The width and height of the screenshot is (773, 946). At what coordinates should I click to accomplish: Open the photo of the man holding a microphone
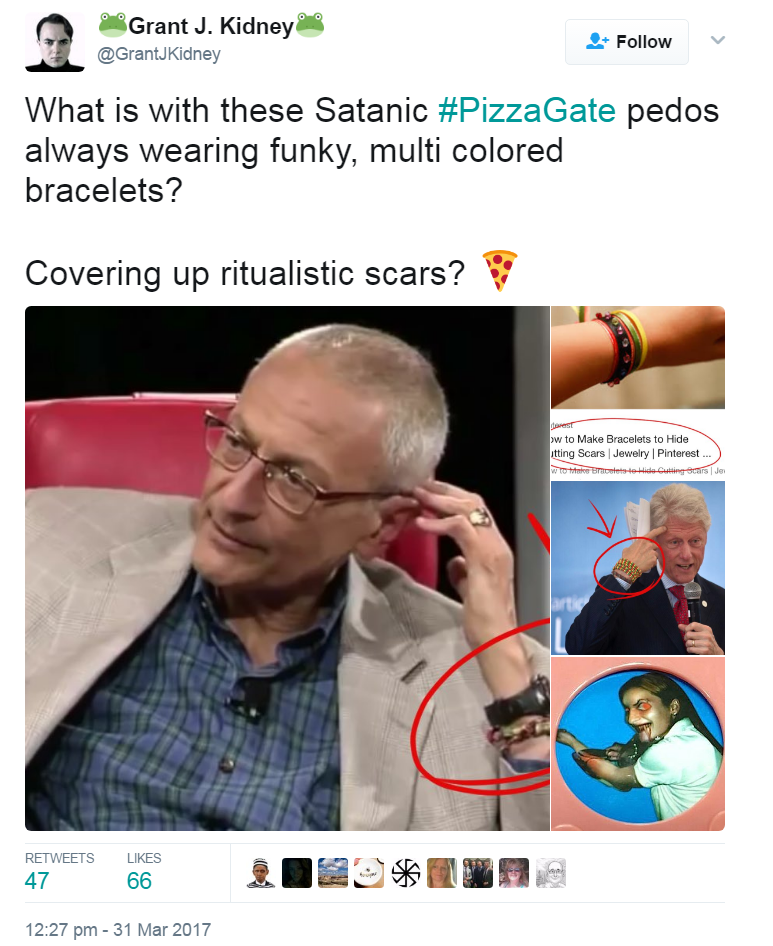638,568
